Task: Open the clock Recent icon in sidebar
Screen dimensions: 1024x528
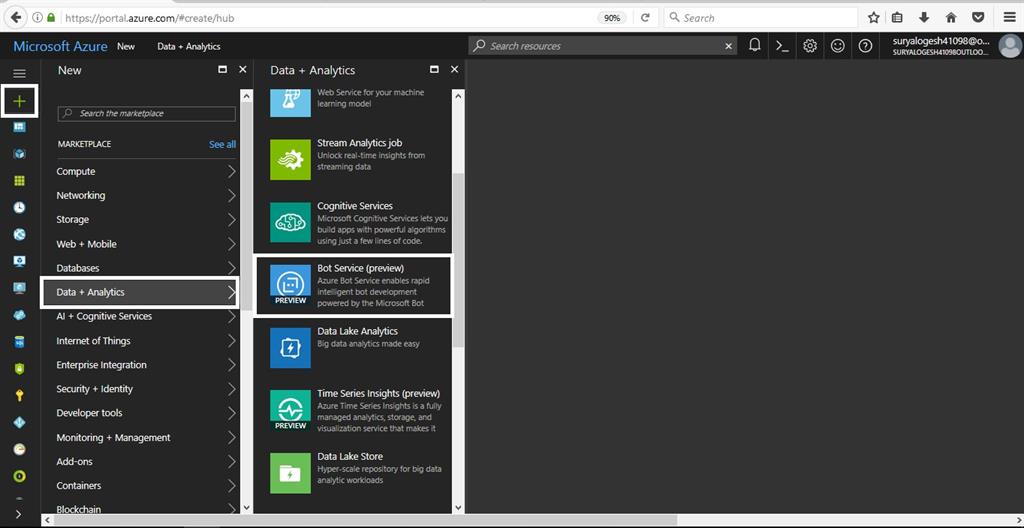Action: 19,208
